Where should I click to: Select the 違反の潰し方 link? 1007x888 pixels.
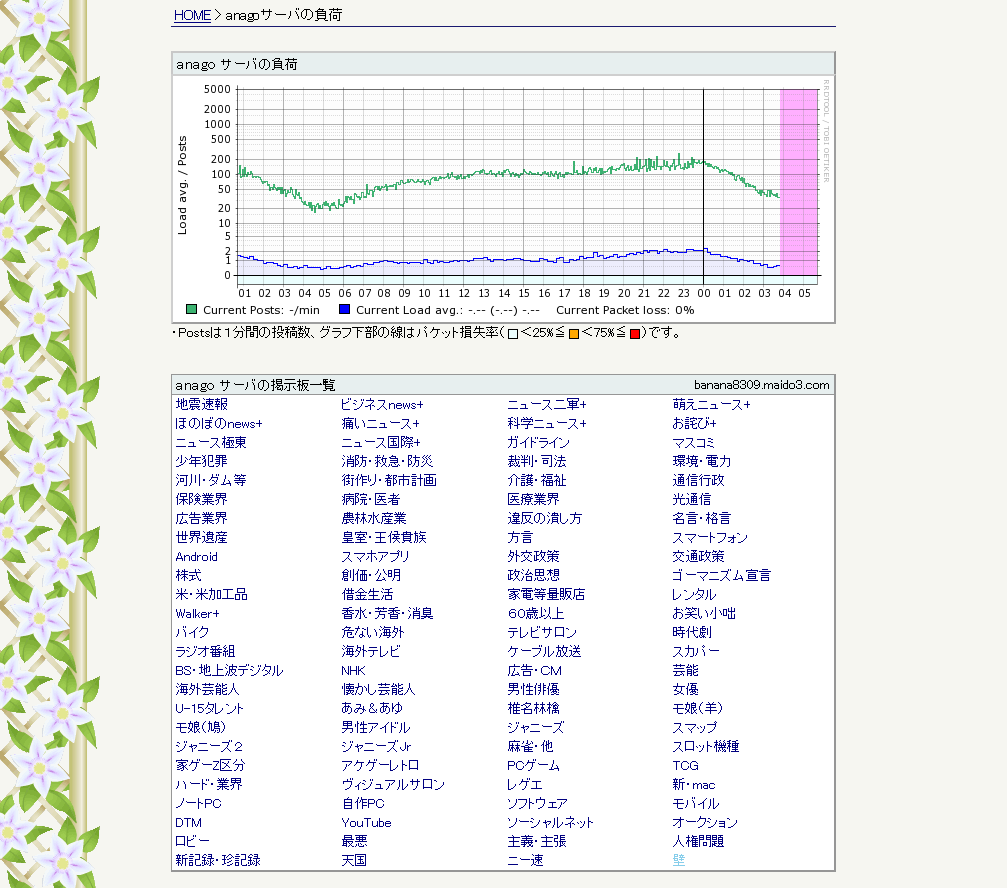(x=545, y=519)
